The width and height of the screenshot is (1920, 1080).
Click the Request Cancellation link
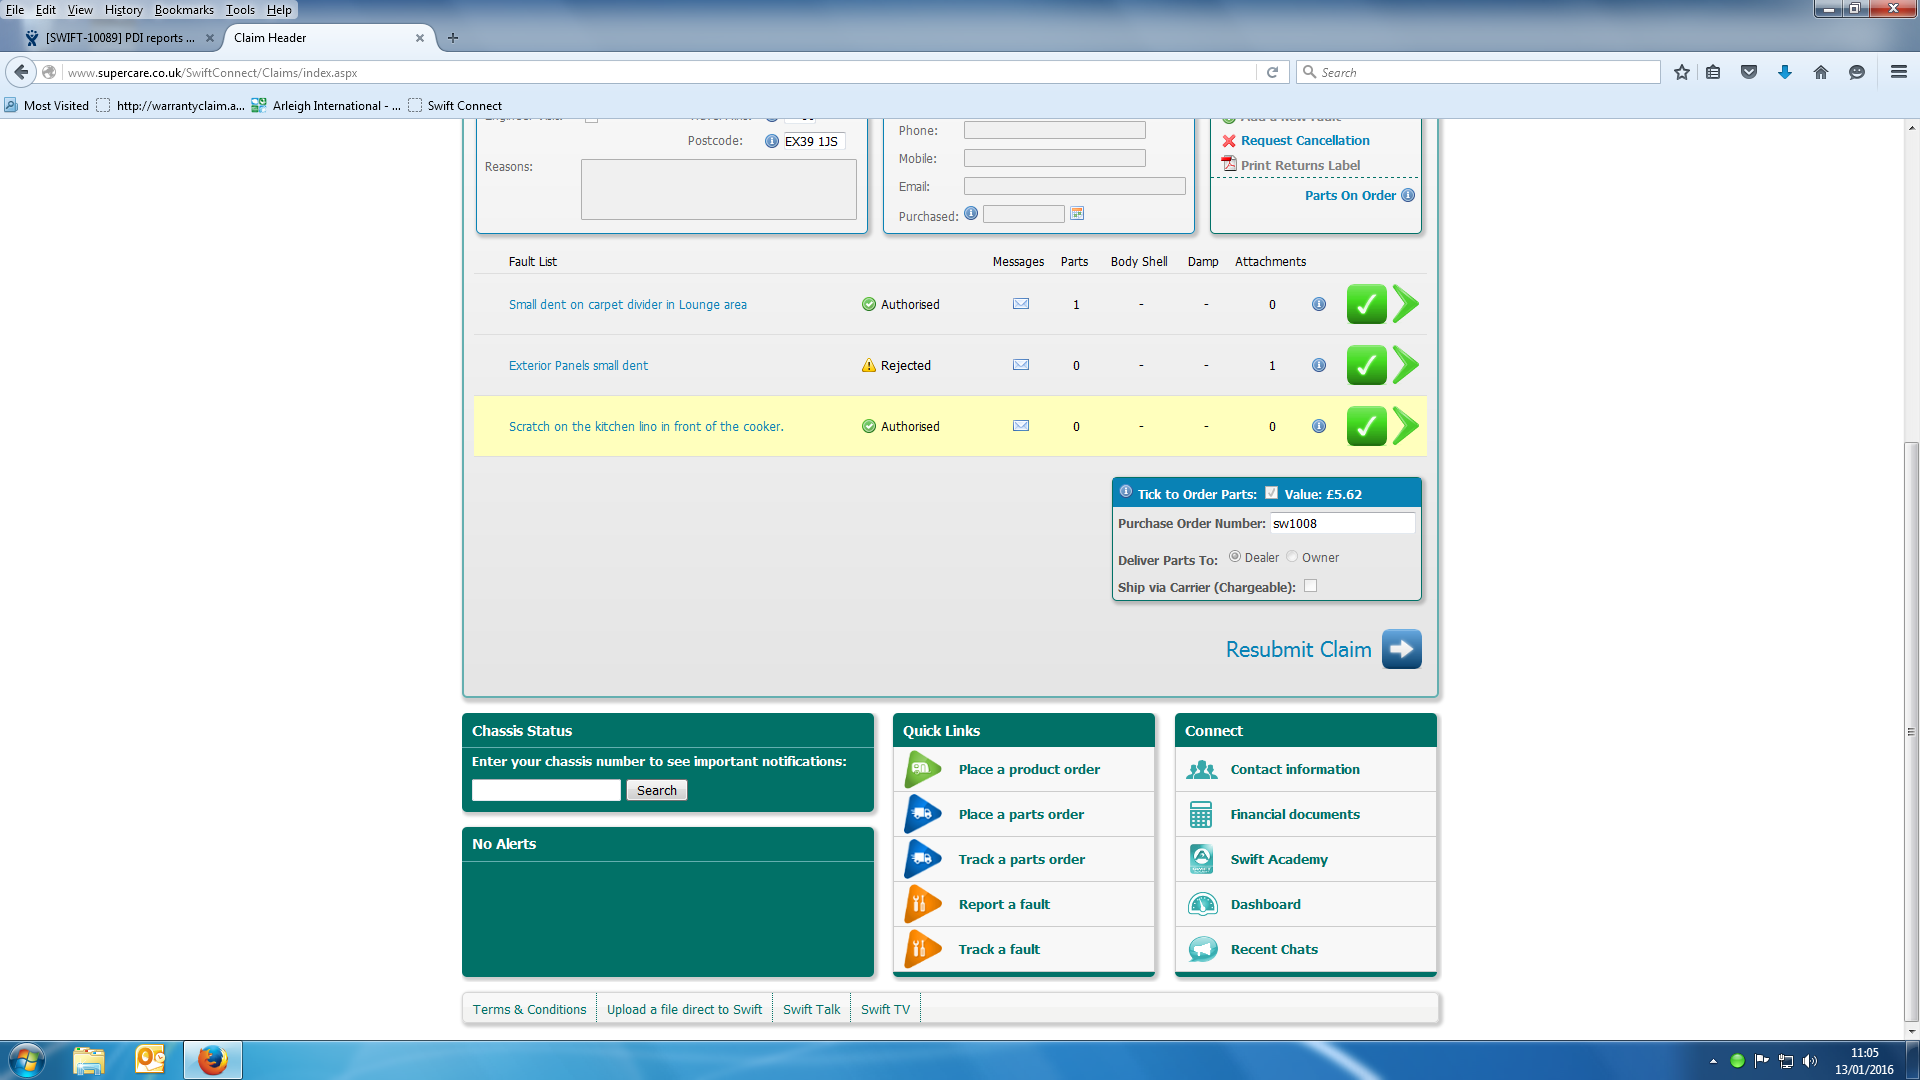[x=1304, y=140]
